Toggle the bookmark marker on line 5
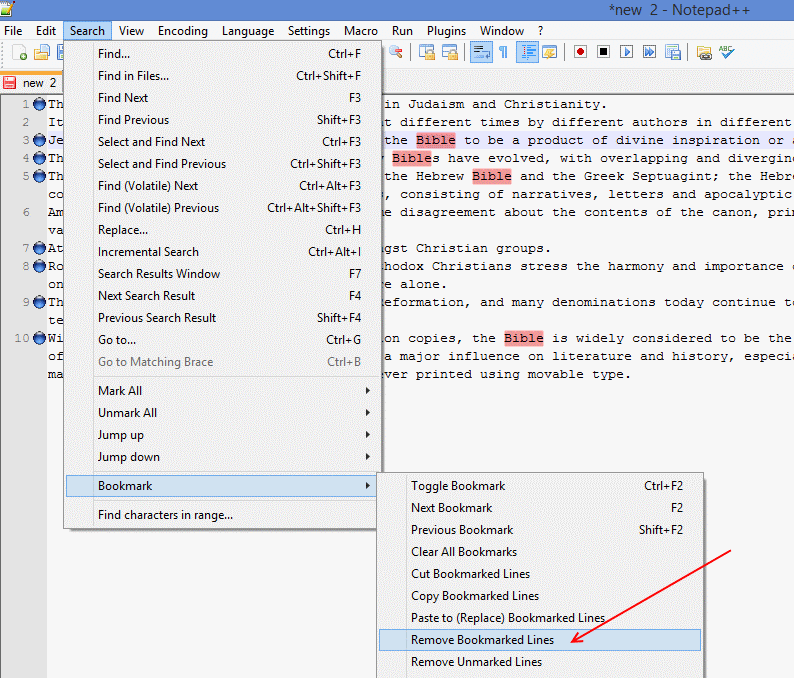The image size is (794, 678). coord(39,176)
